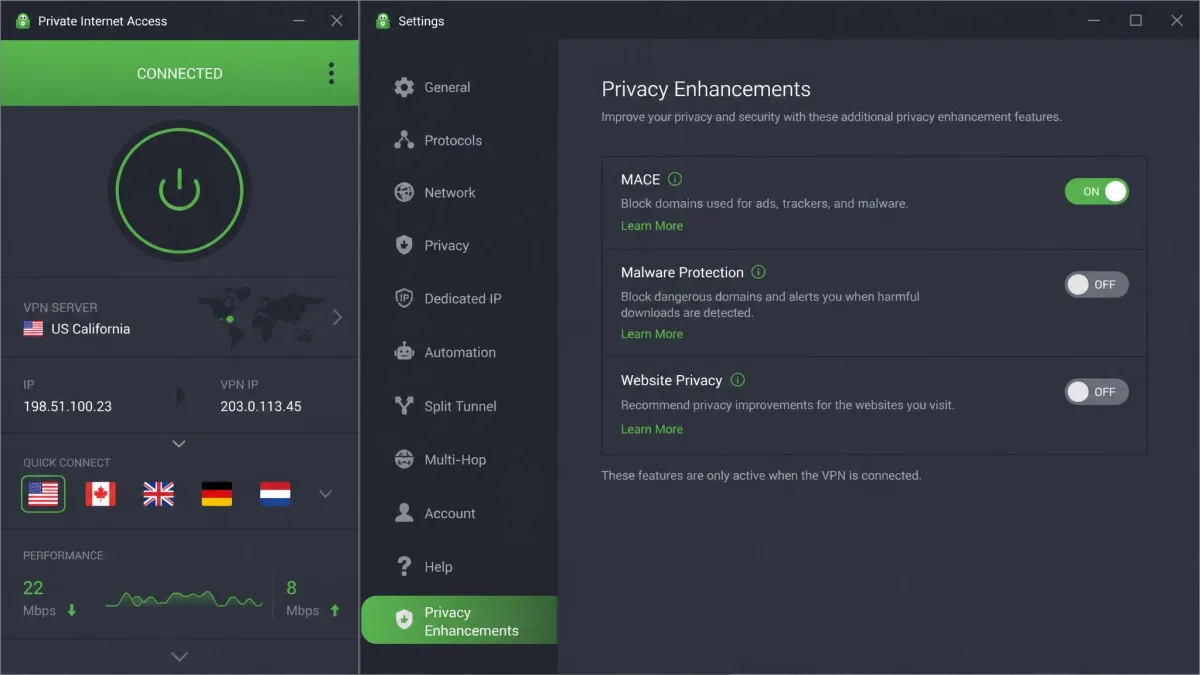Click the Privacy shield icon
1200x675 pixels.
click(404, 245)
